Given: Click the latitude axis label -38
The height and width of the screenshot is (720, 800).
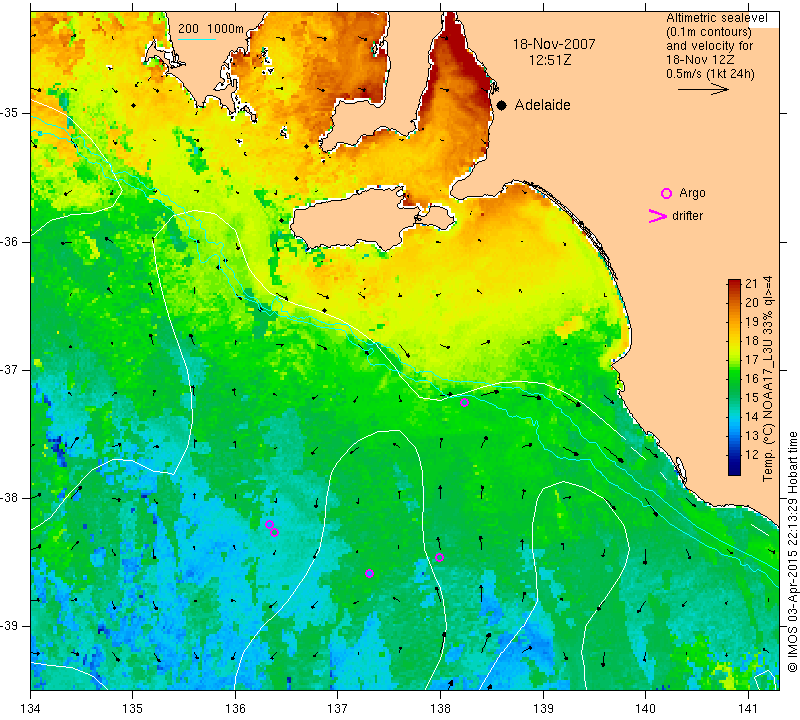Looking at the screenshot, I should [9, 498].
